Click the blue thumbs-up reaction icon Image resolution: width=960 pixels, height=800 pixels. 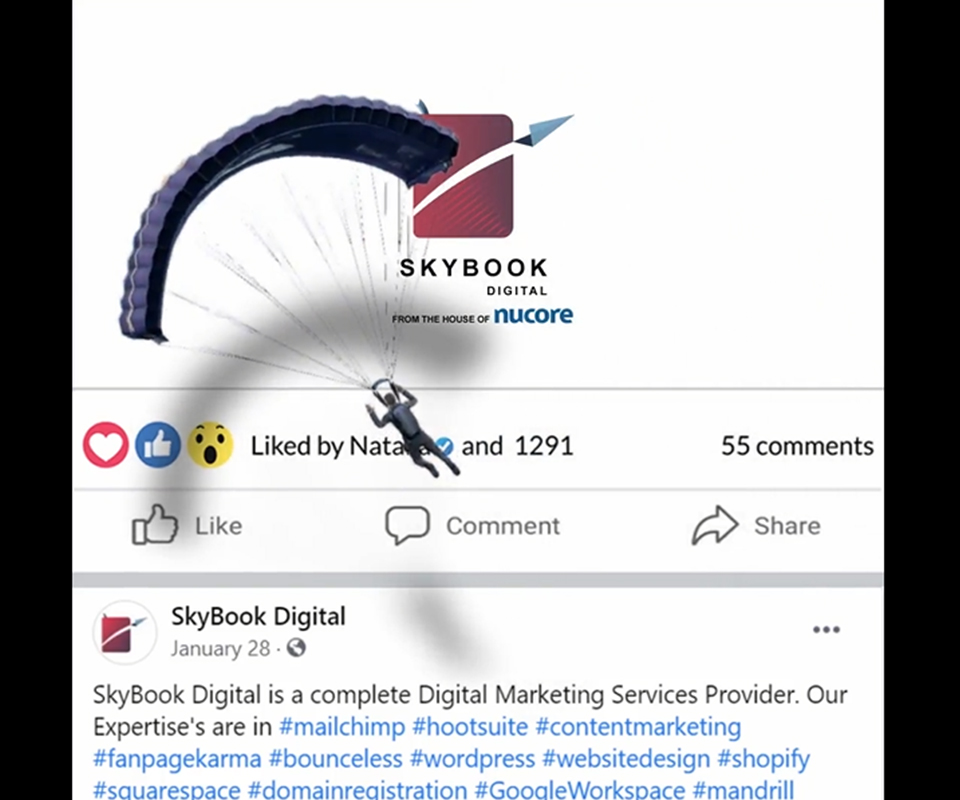point(158,445)
